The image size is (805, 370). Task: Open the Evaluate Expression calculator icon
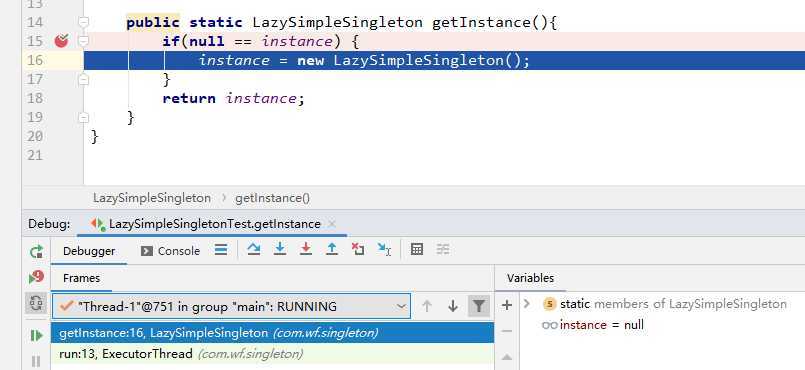417,249
